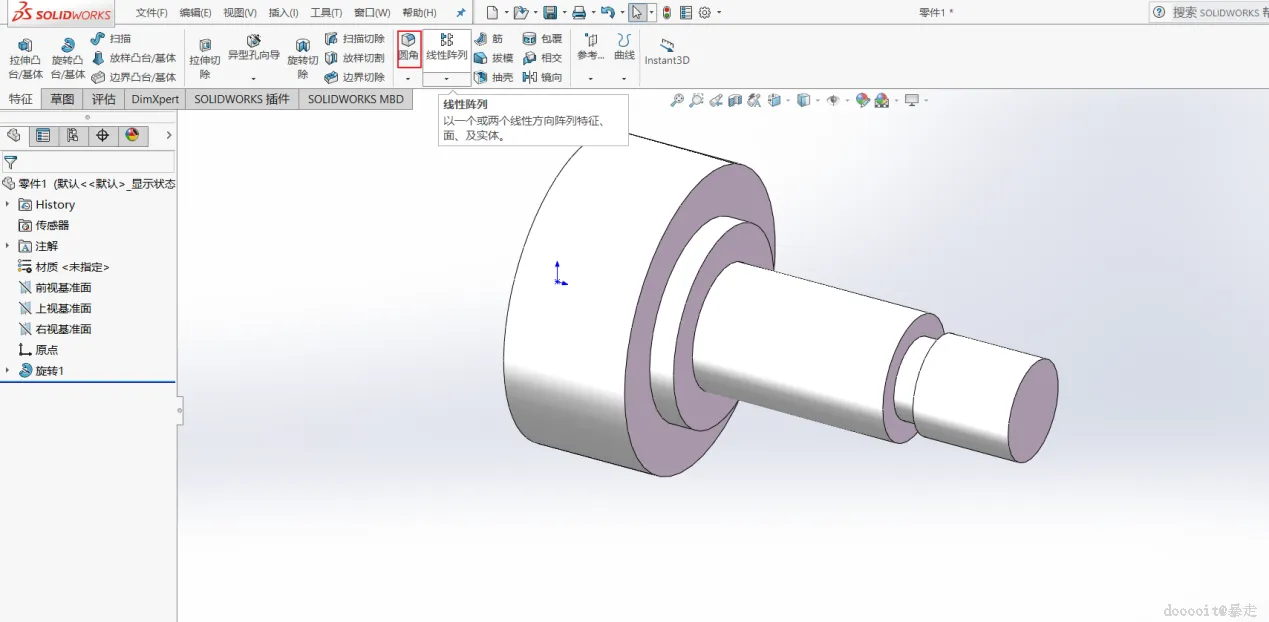Screen dimensions: 1269x622
Task: Open the 工具(T) menu
Action: [x=326, y=13]
